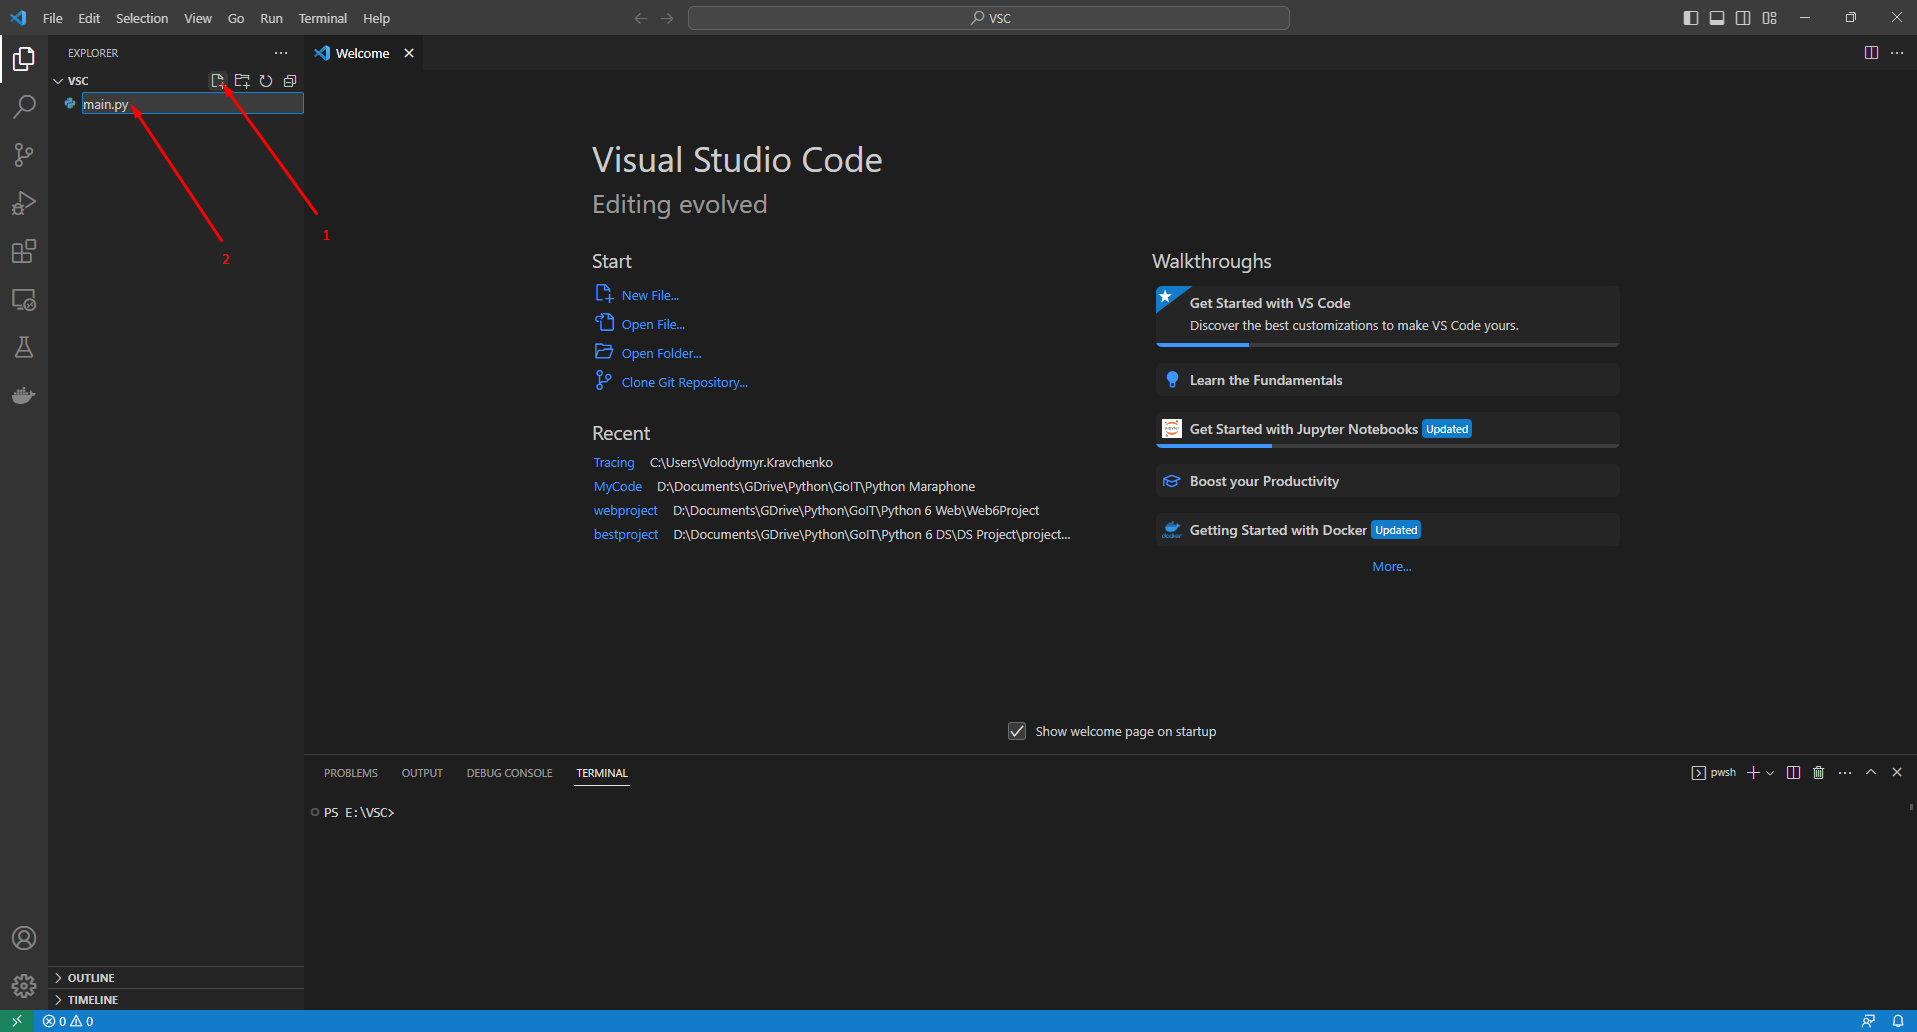The height and width of the screenshot is (1032, 1917).
Task: Expand the TIMELINE section
Action: [x=176, y=1000]
